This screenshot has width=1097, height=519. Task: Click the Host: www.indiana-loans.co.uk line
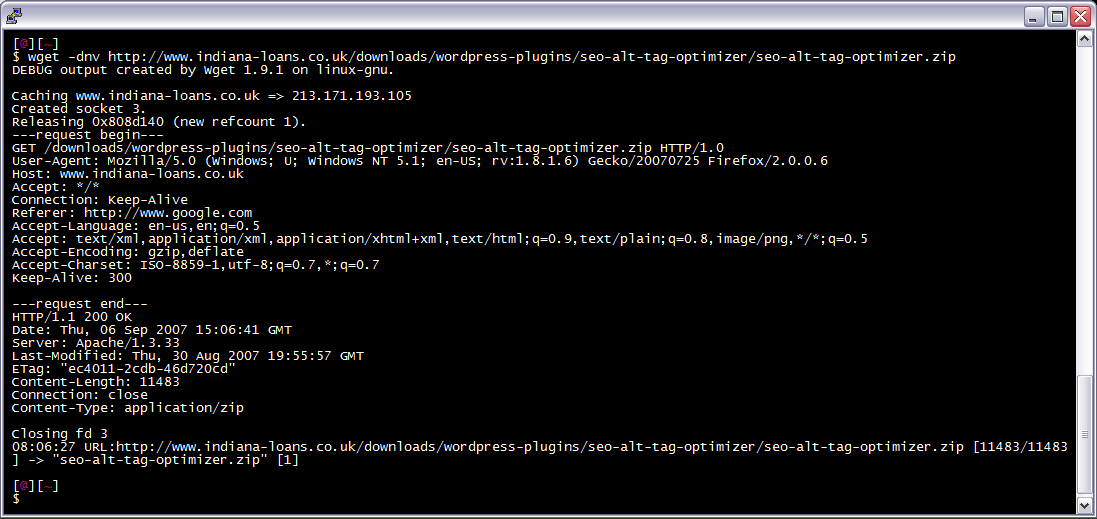(128, 173)
